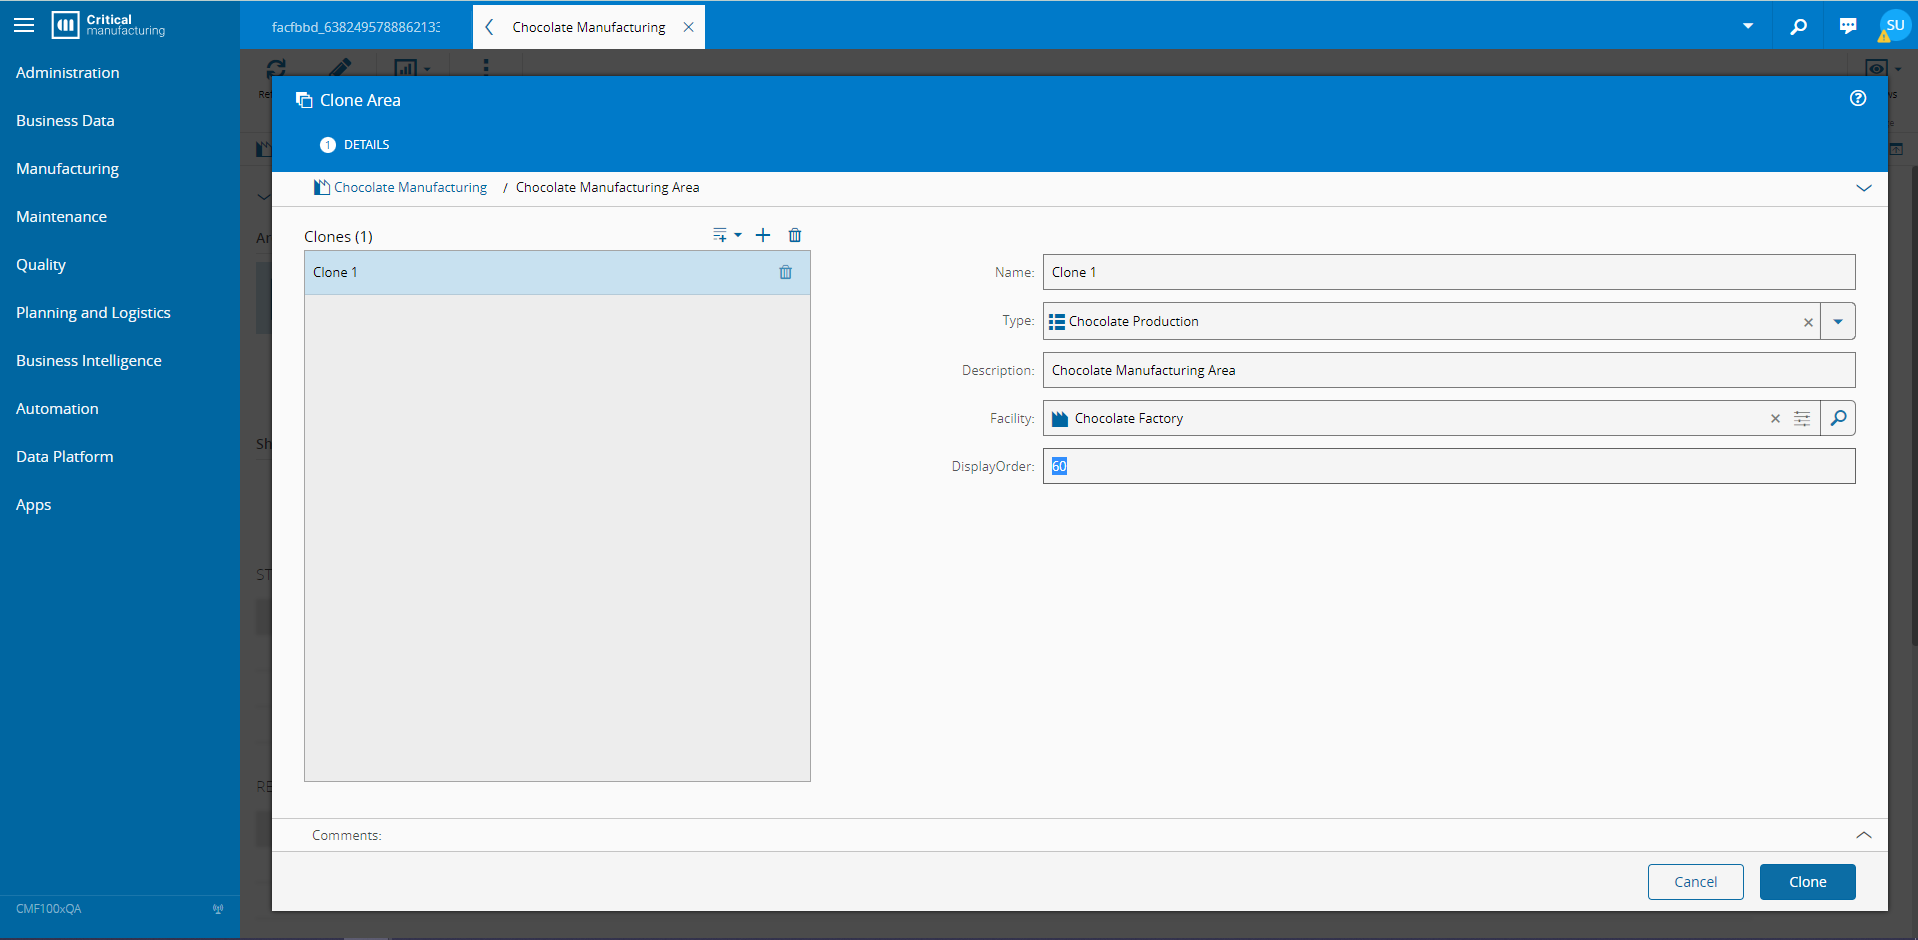
Task: Click the add clone plus icon
Action: pos(763,235)
